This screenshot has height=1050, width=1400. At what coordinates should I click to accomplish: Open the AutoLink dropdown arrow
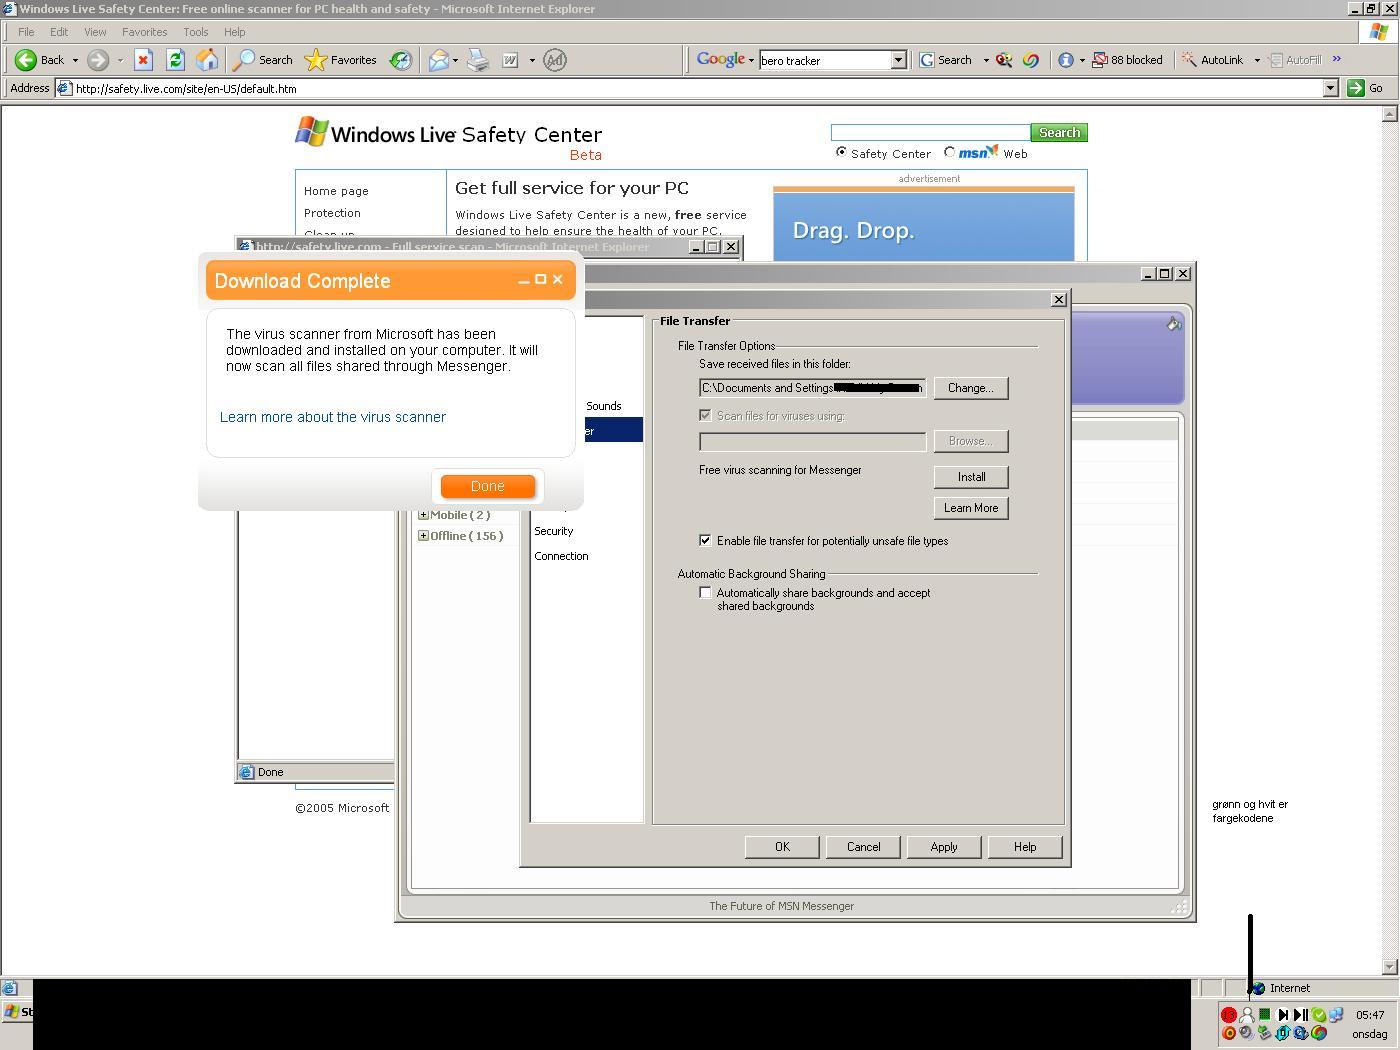click(1257, 60)
